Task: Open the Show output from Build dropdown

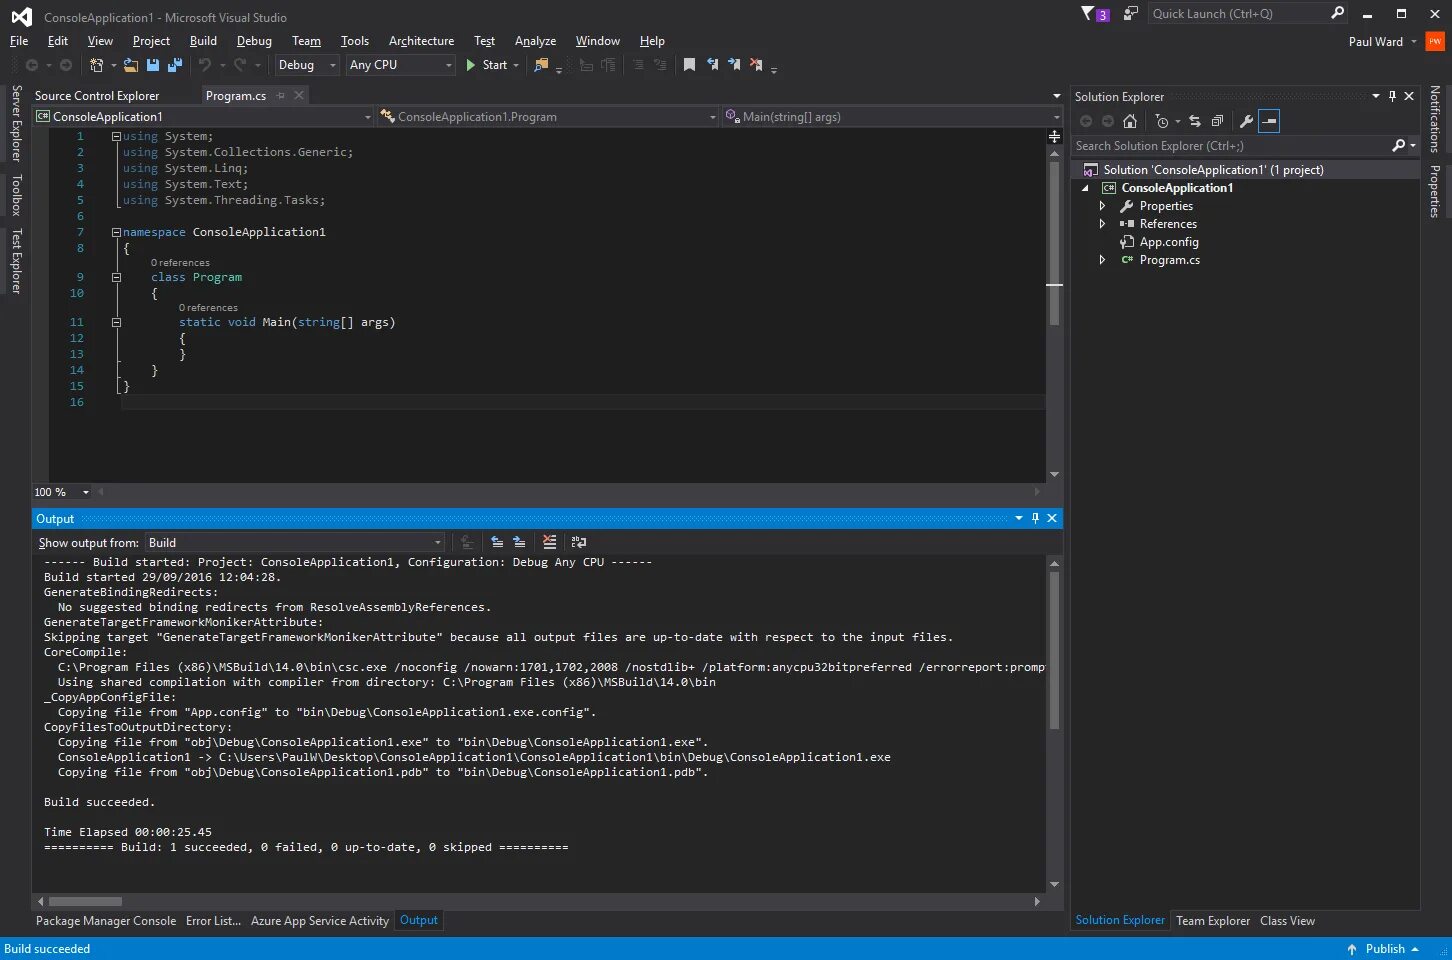Action: [294, 542]
